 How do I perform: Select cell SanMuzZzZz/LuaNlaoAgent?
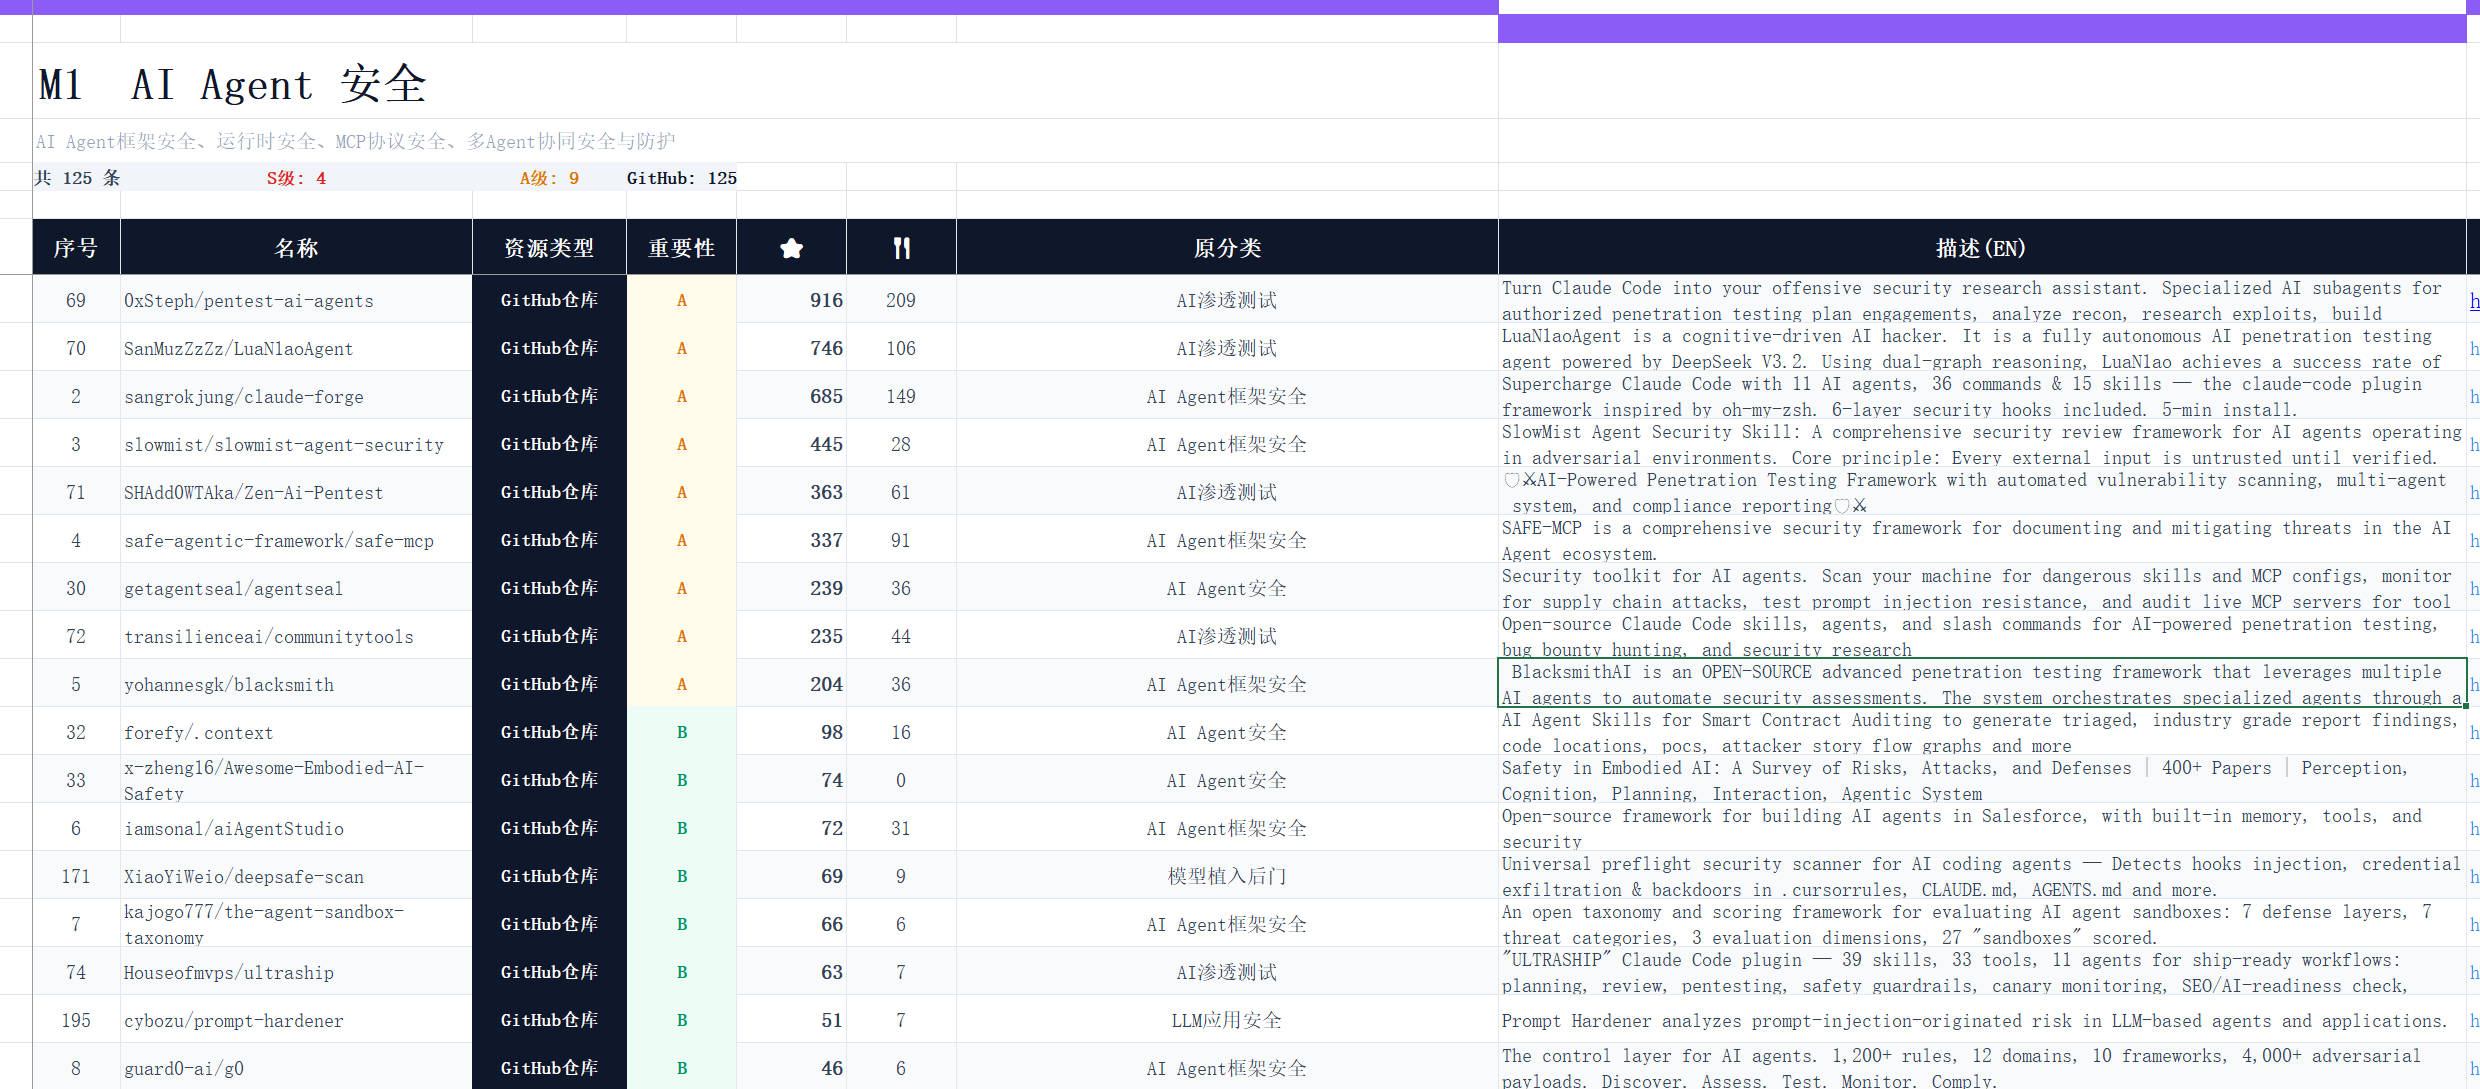tap(296, 348)
